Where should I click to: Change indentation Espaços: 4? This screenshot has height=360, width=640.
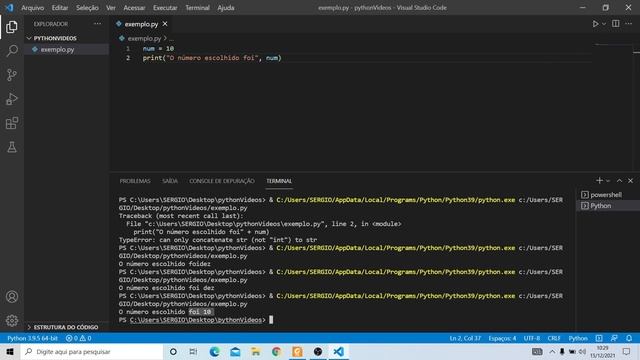pos(502,338)
